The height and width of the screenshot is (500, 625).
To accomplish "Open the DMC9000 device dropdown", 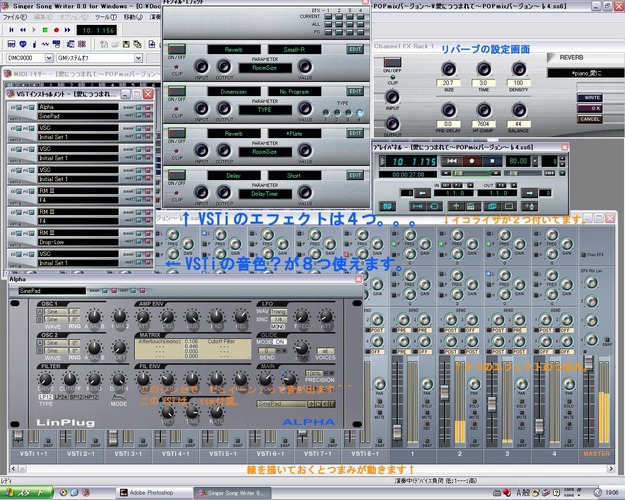I will (49, 58).
